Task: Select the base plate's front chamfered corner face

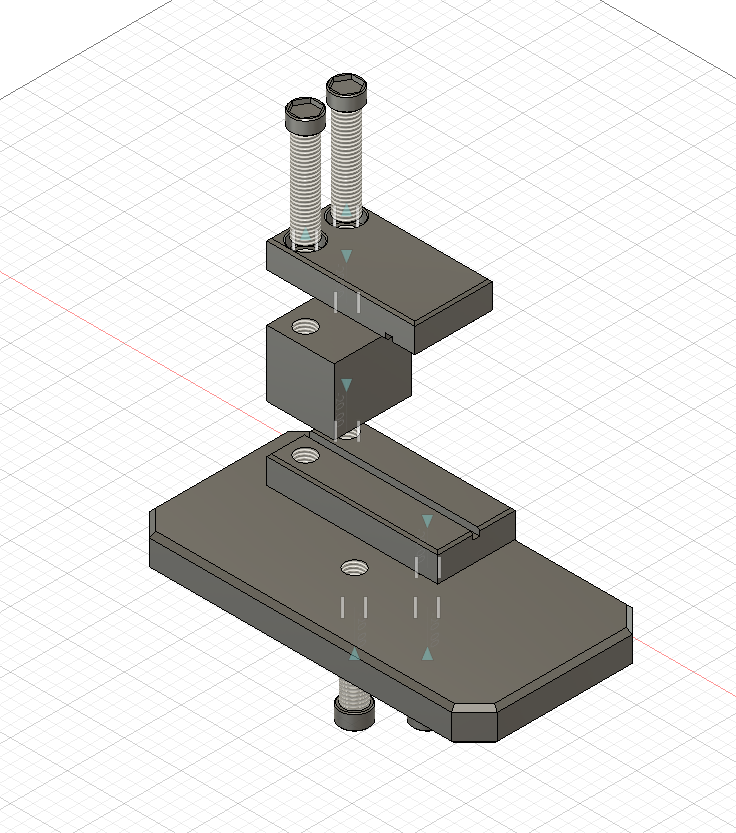Action: (474, 724)
